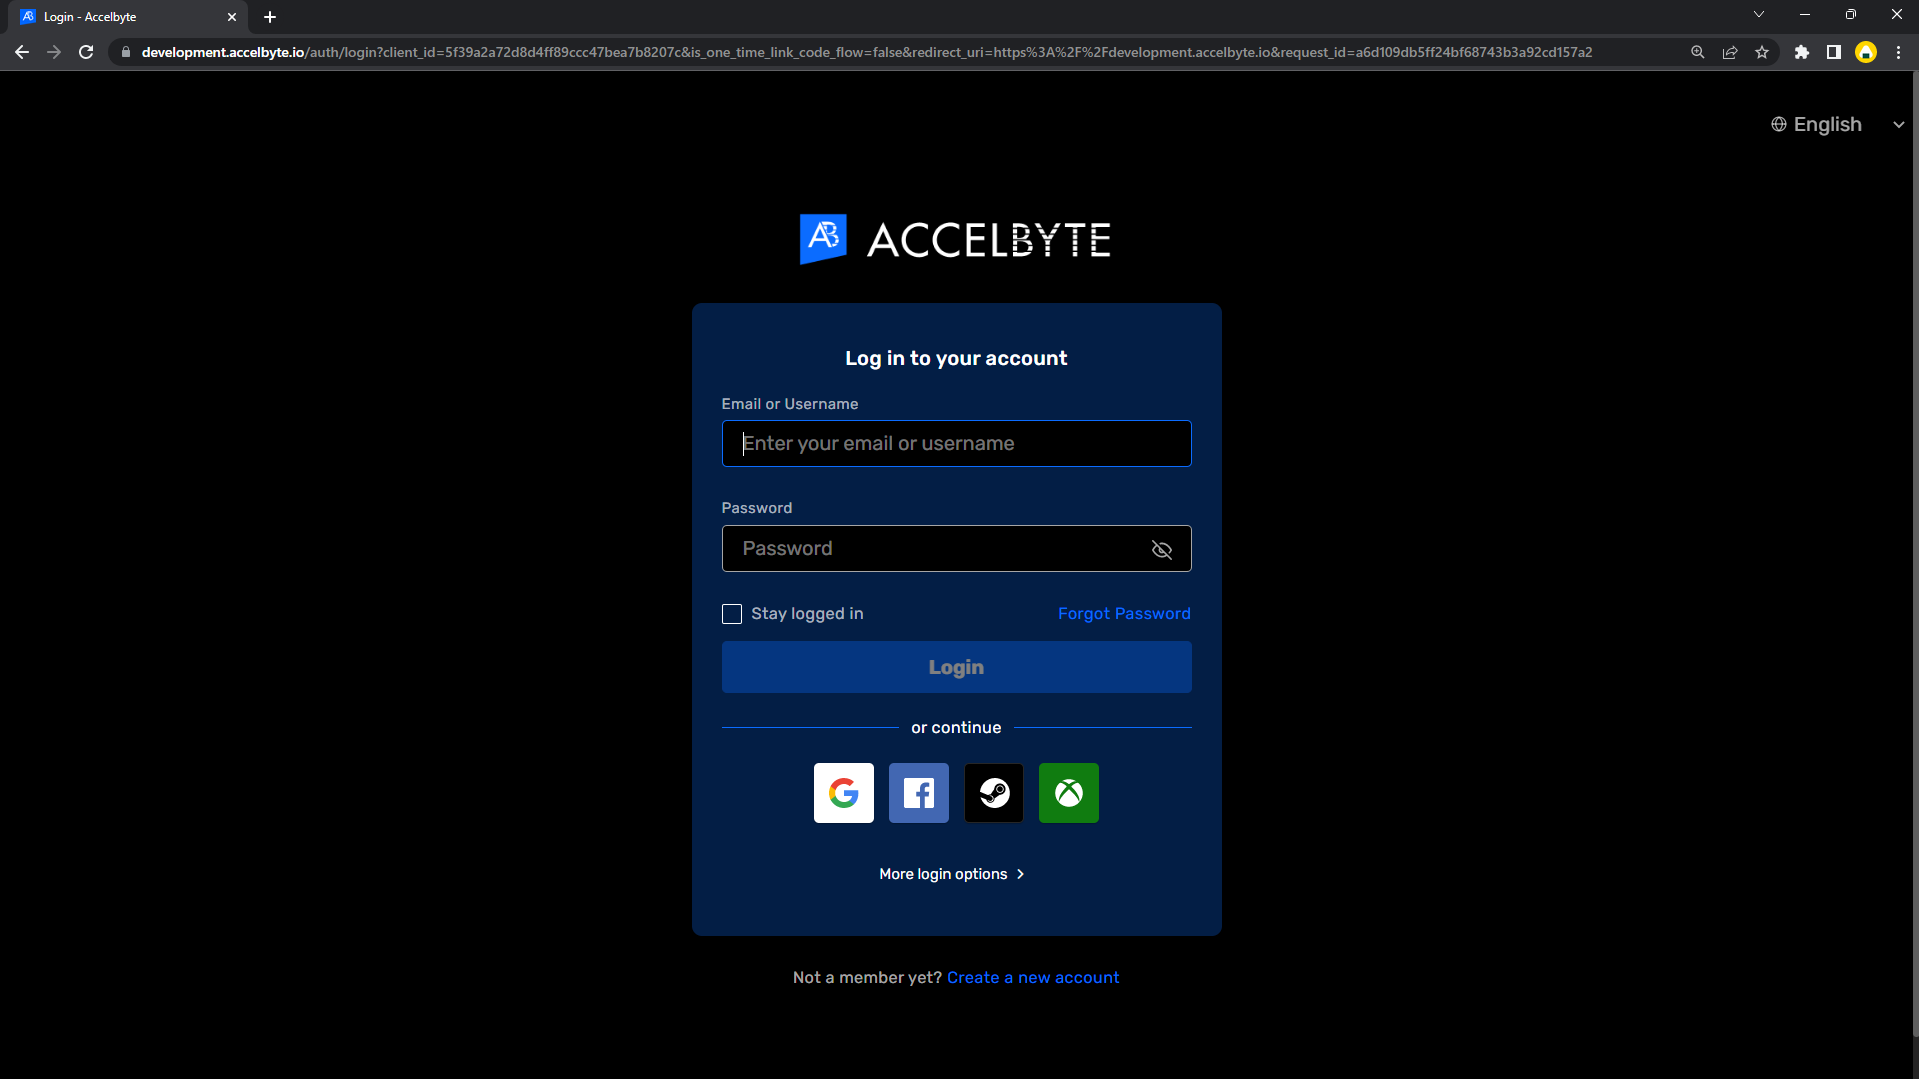Open the Forgot Password link
Viewport: 1919px width, 1079px height.
1124,613
